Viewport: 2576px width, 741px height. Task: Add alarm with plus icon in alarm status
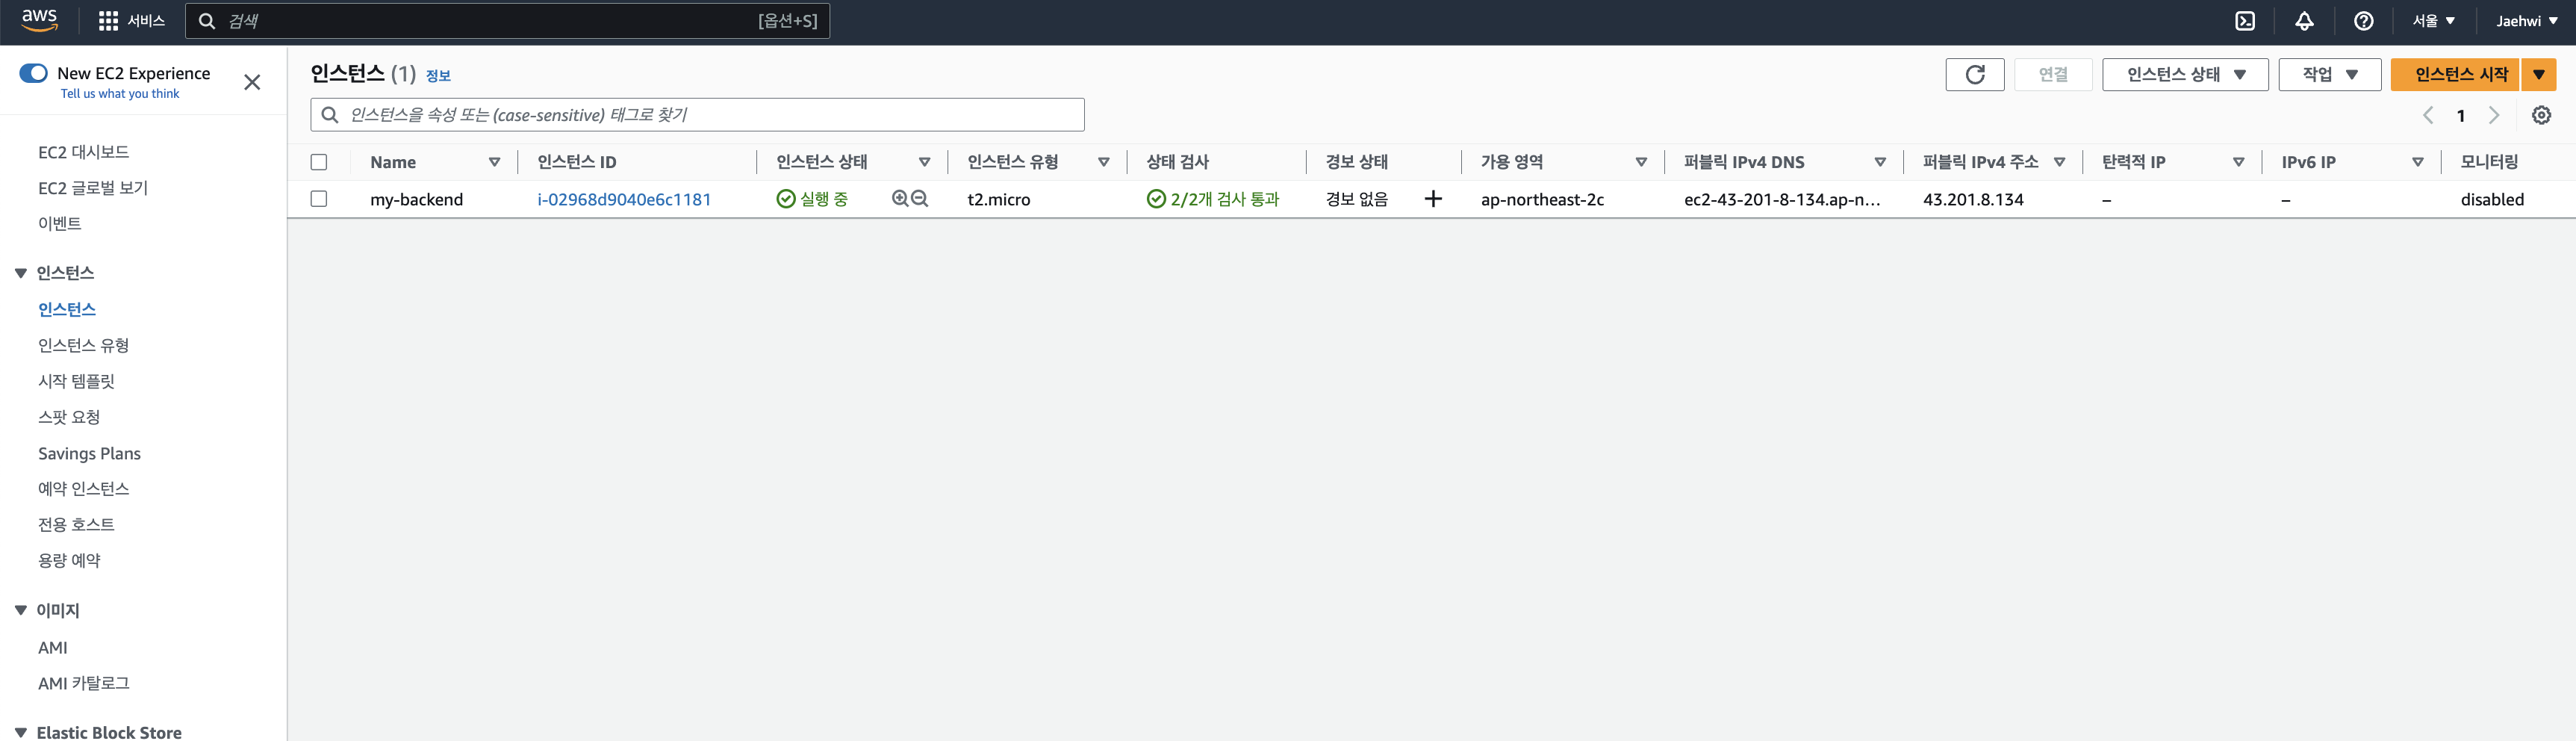click(1433, 199)
